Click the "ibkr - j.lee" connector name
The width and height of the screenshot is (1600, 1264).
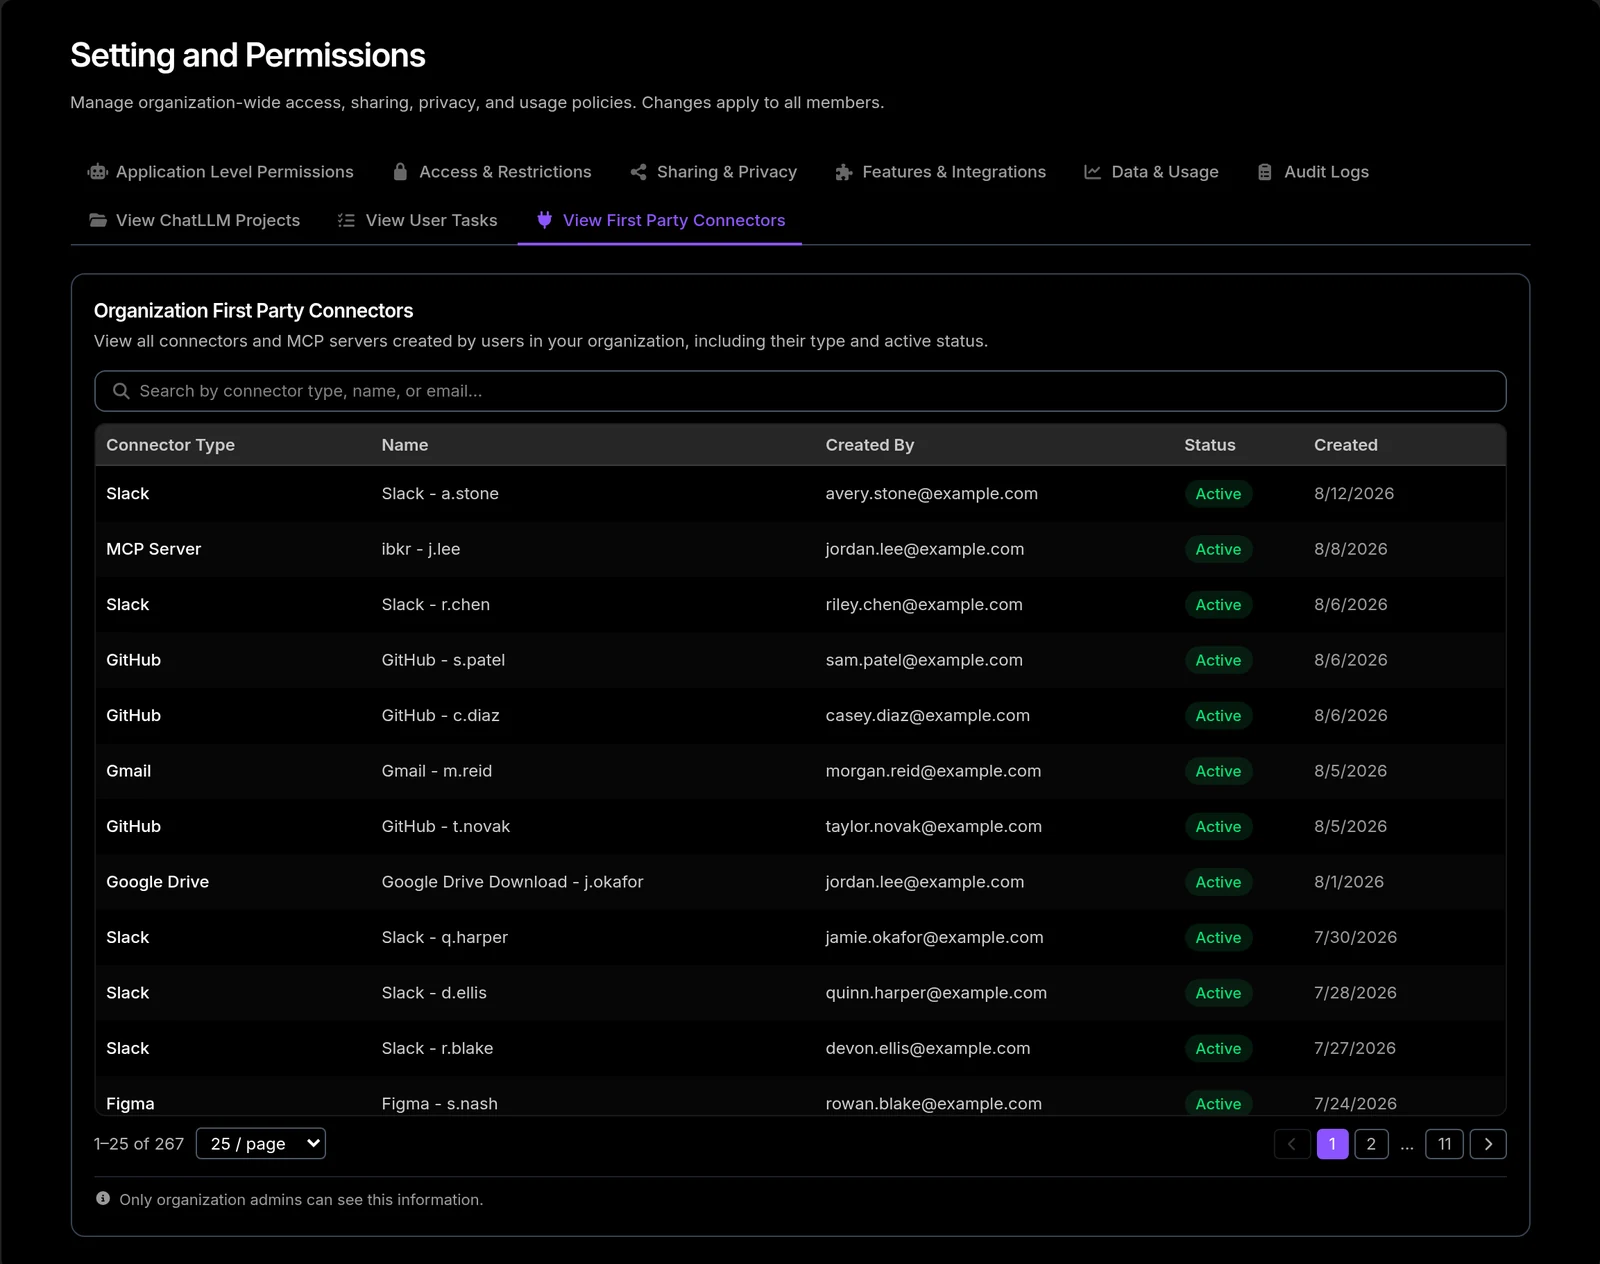click(421, 549)
